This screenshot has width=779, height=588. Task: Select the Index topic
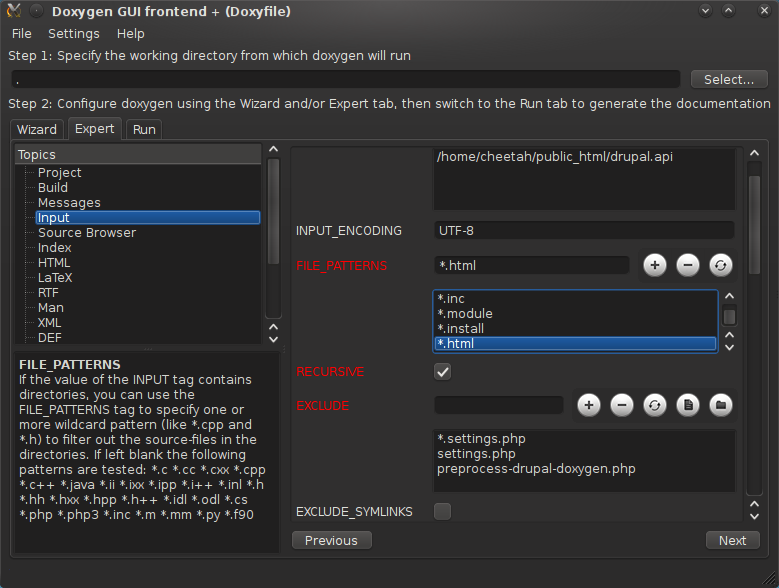(55, 247)
